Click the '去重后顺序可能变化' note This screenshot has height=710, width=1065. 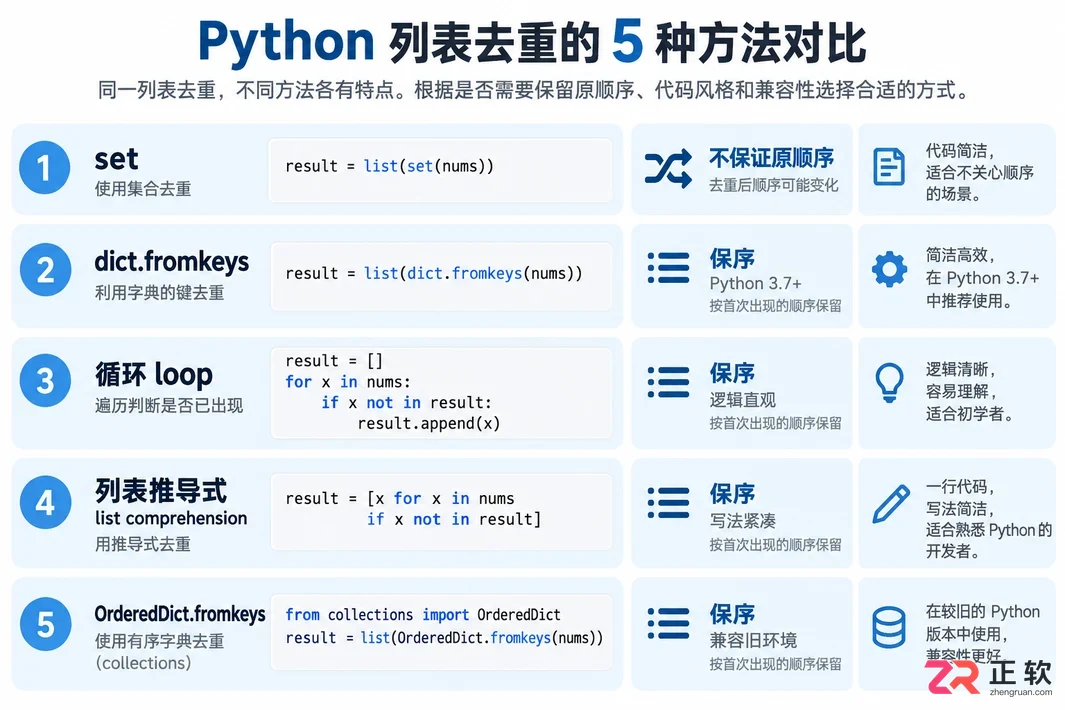click(x=774, y=185)
